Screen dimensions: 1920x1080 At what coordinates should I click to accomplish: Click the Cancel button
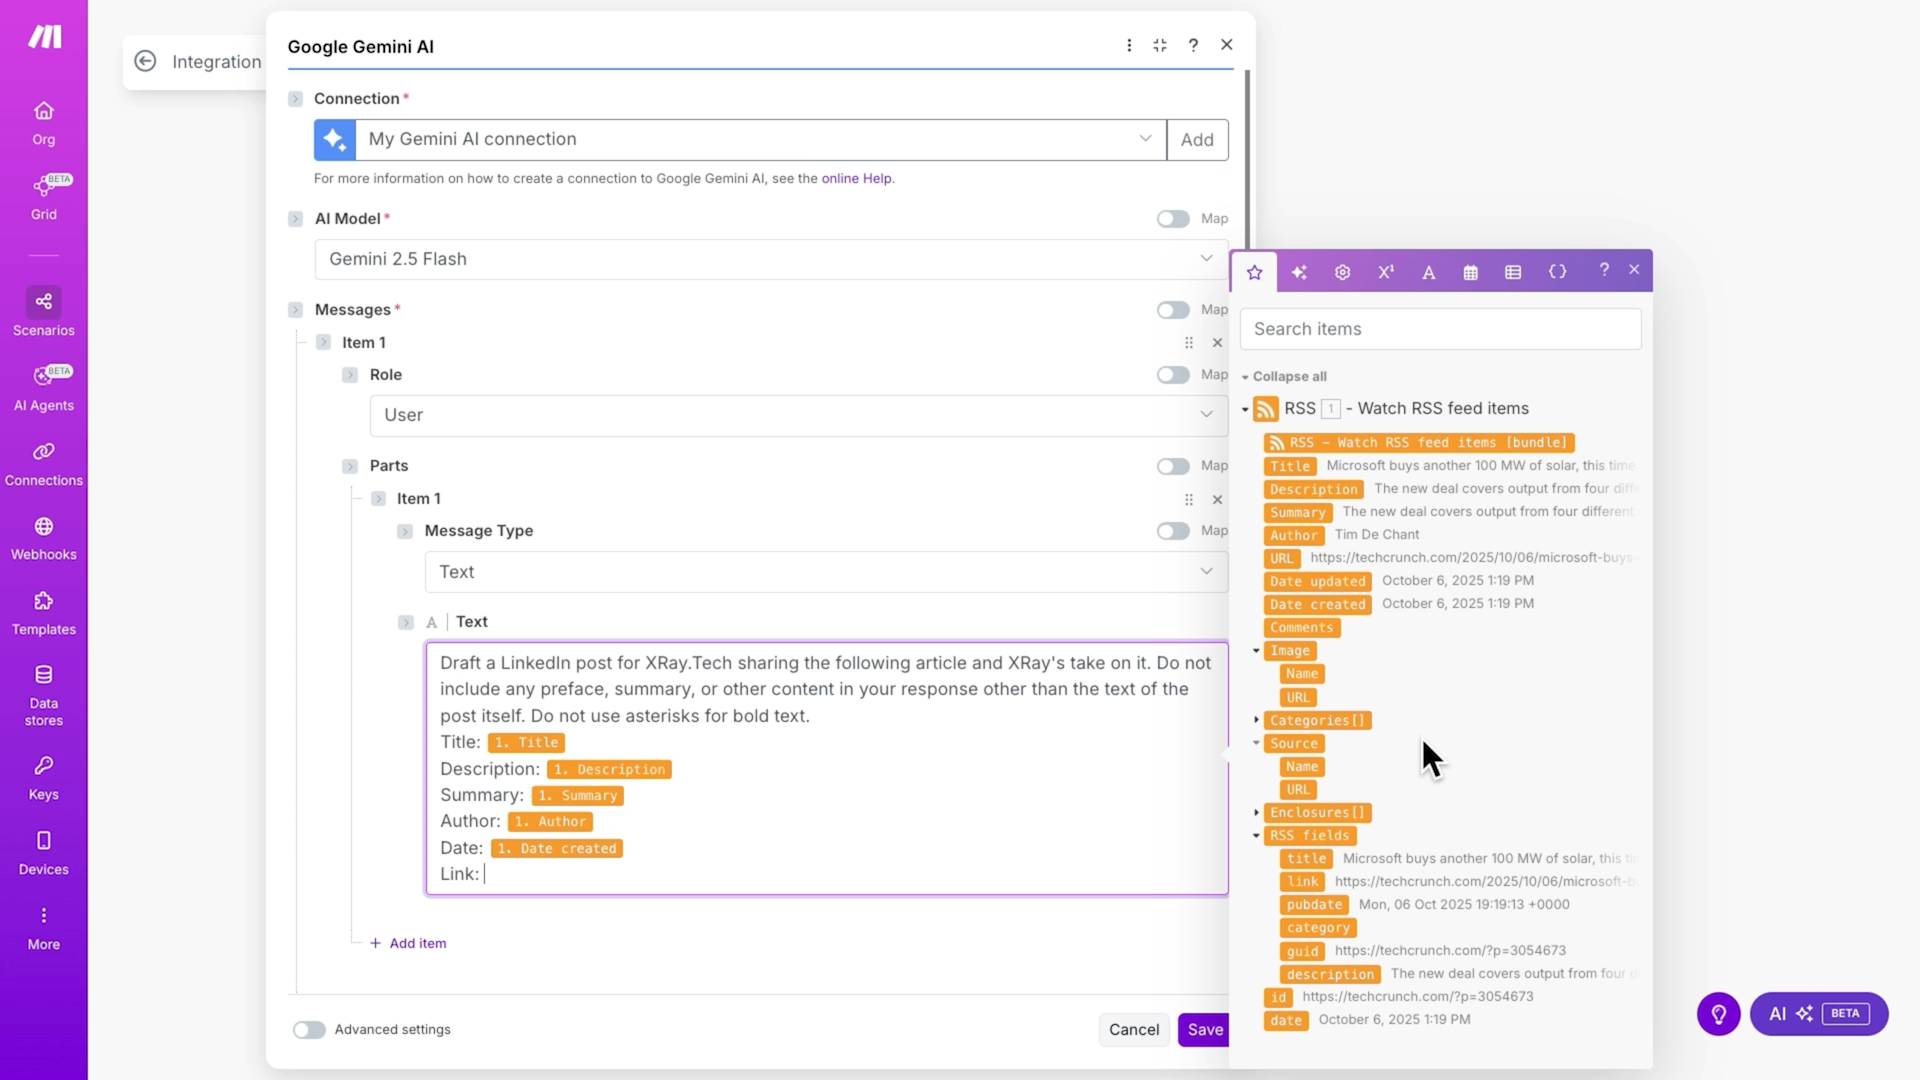[1133, 1029]
